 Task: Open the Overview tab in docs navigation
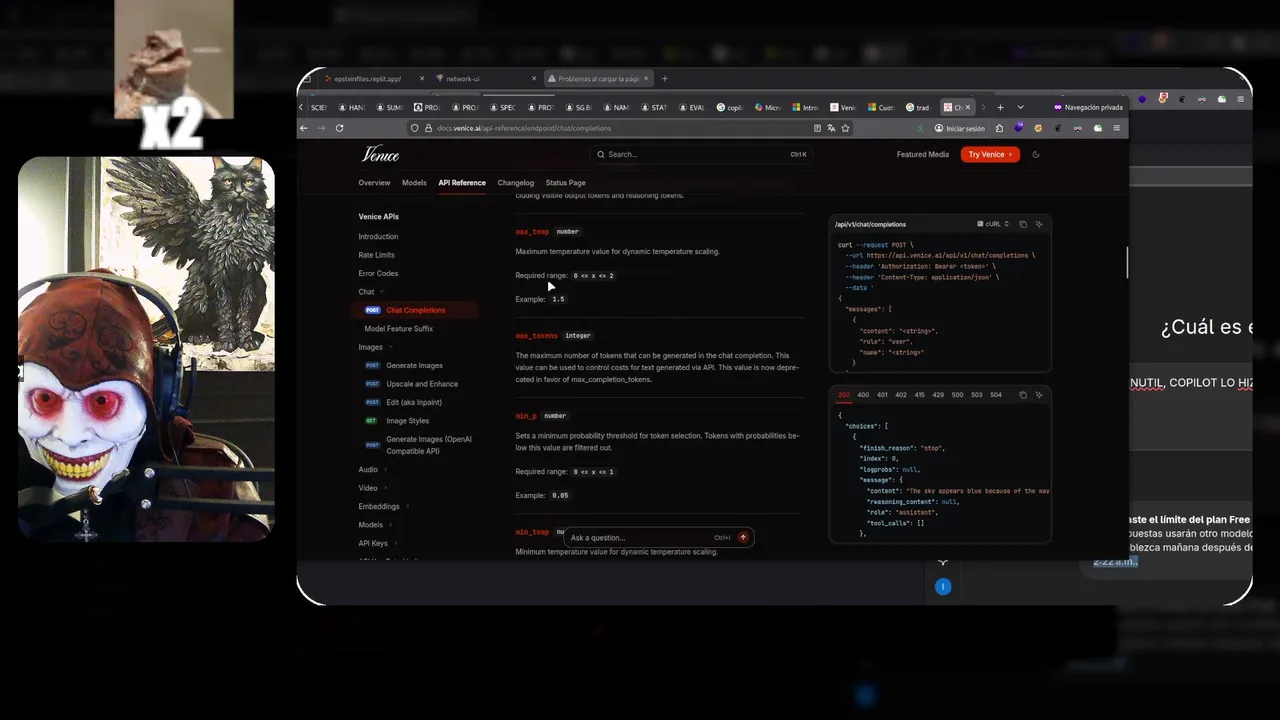point(374,183)
